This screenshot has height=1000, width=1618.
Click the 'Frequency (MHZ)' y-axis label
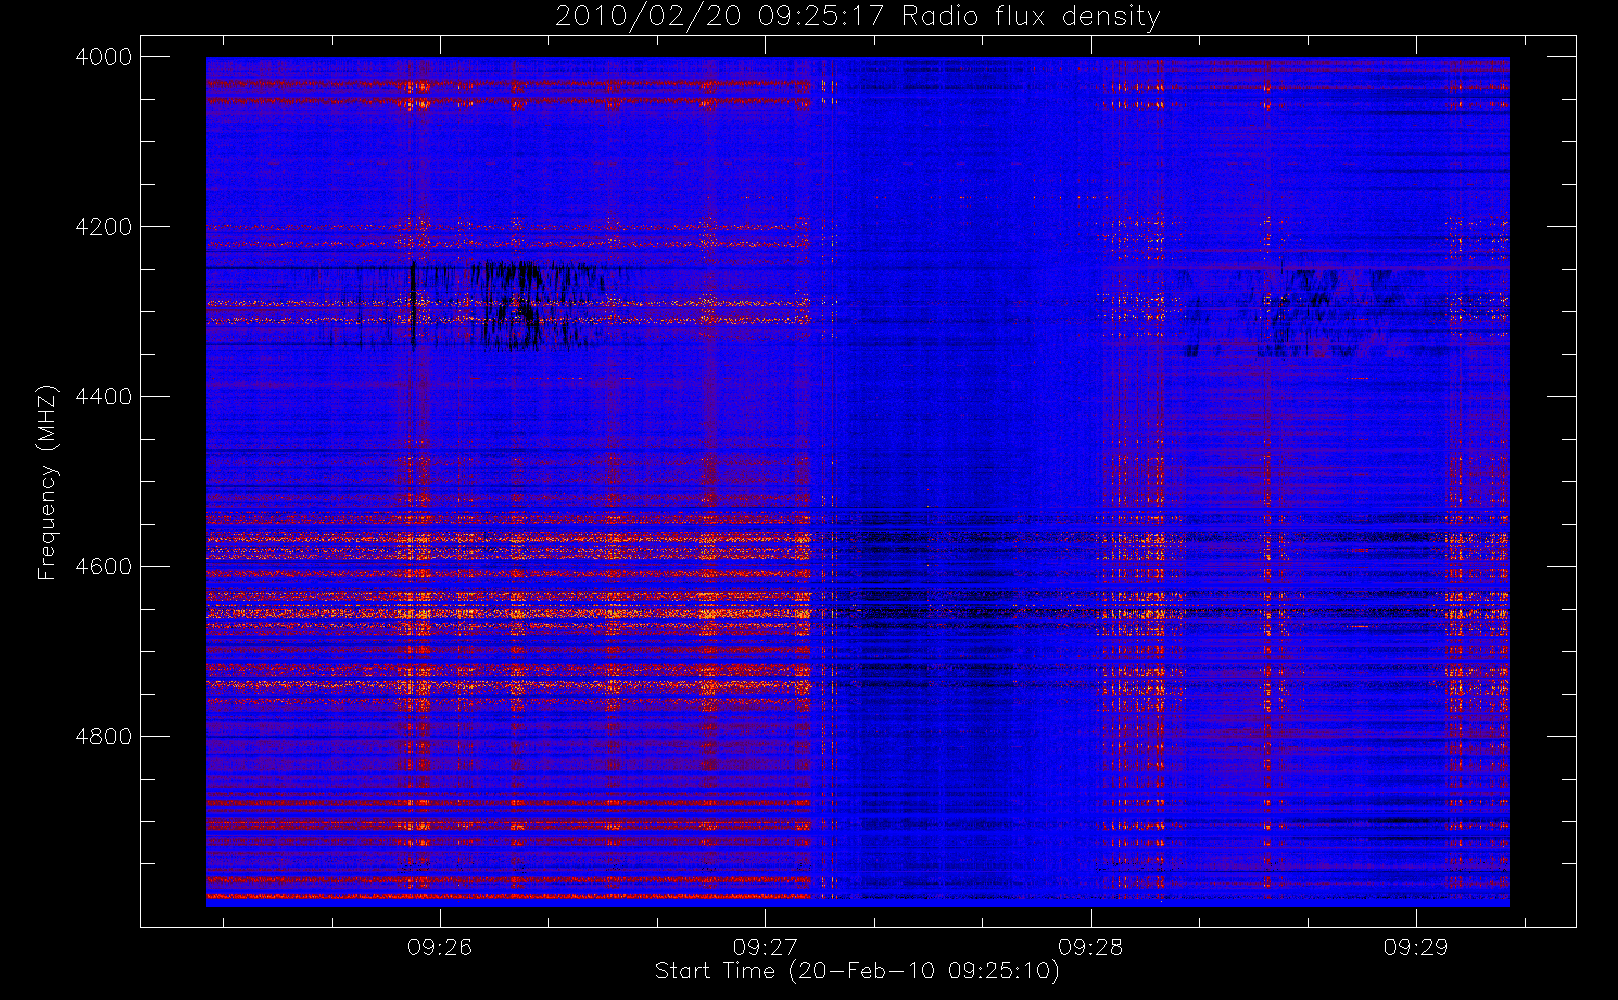coord(47,482)
